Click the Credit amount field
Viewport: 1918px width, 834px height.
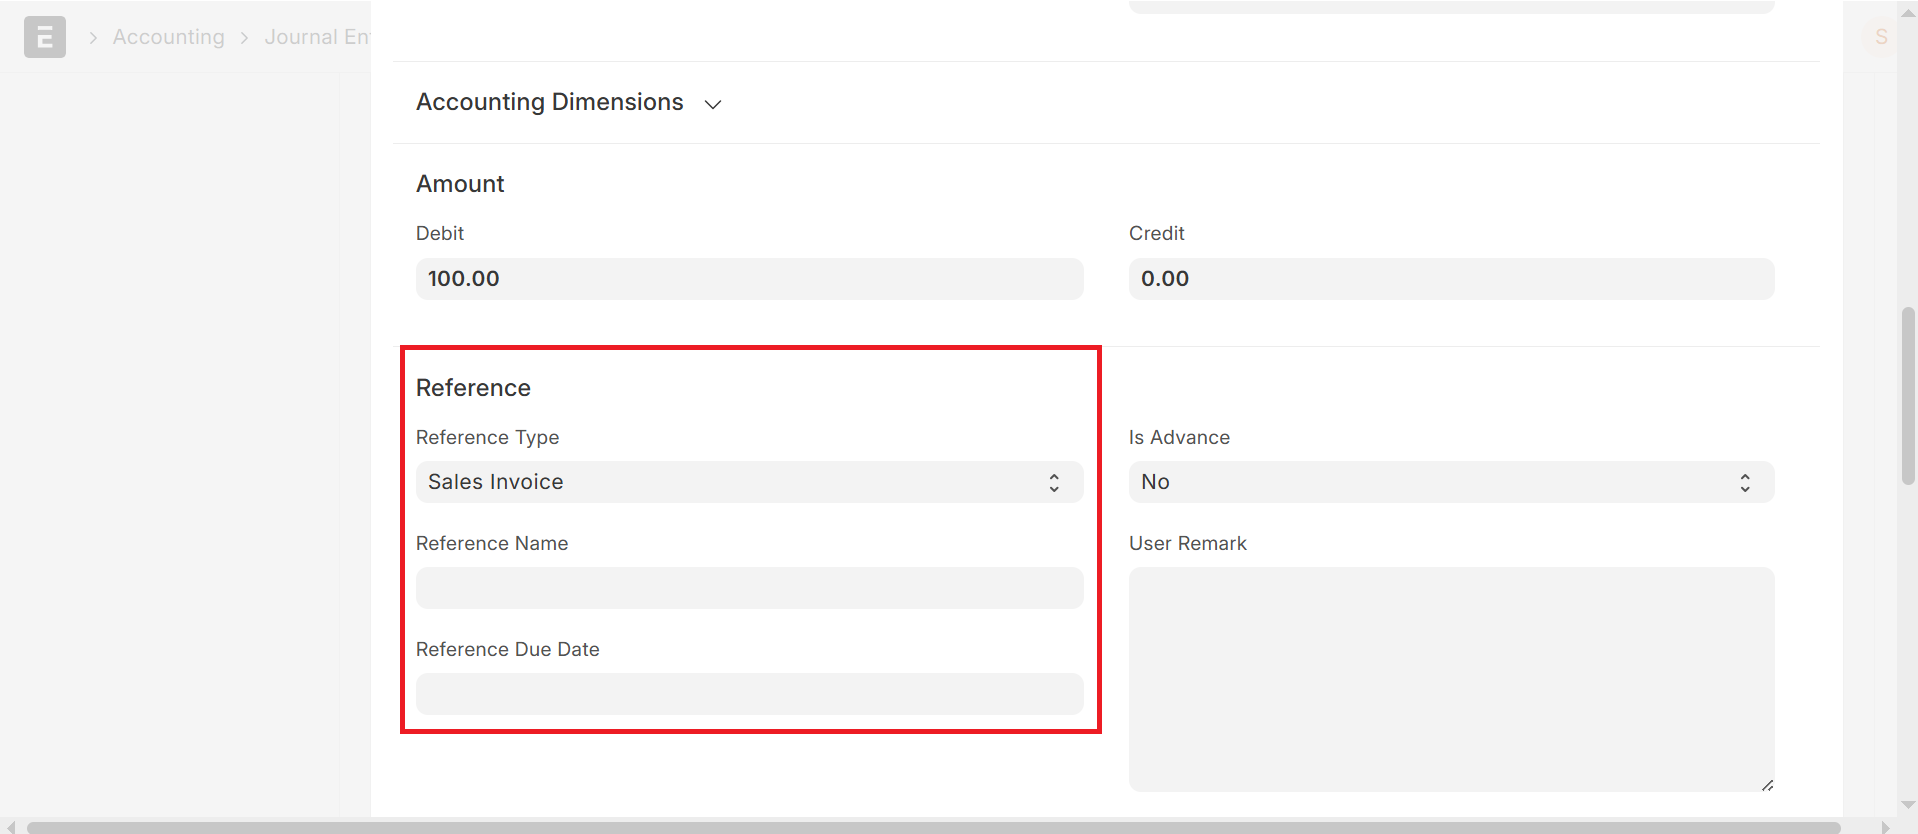coord(1450,279)
